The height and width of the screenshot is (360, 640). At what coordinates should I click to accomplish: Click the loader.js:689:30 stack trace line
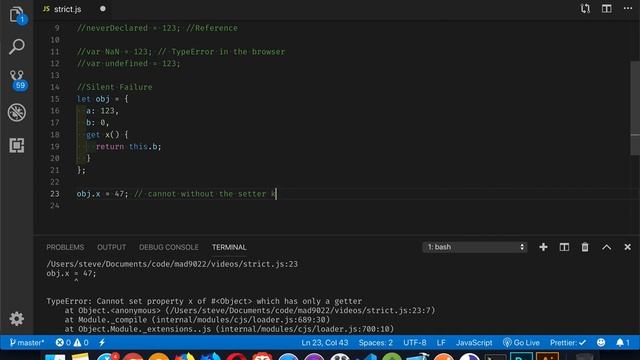[x=197, y=320]
